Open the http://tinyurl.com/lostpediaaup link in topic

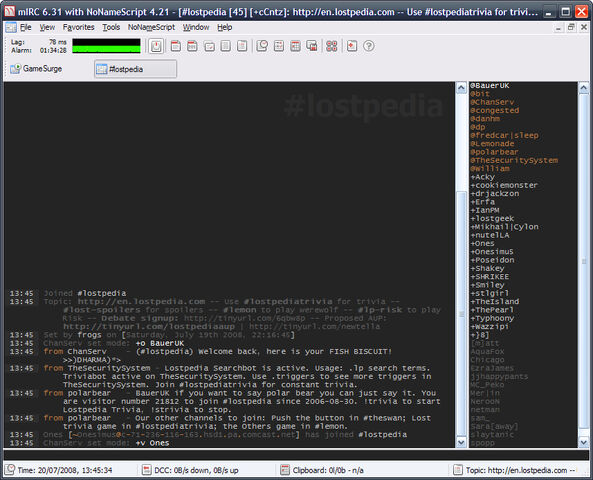click(149, 327)
